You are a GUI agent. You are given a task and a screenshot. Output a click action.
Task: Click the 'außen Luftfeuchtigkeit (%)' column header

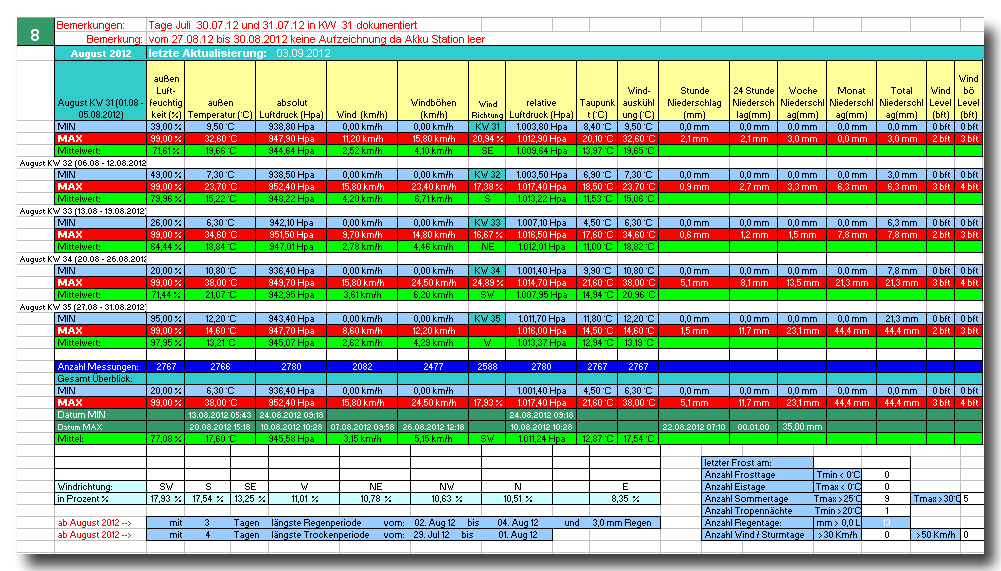[x=166, y=91]
